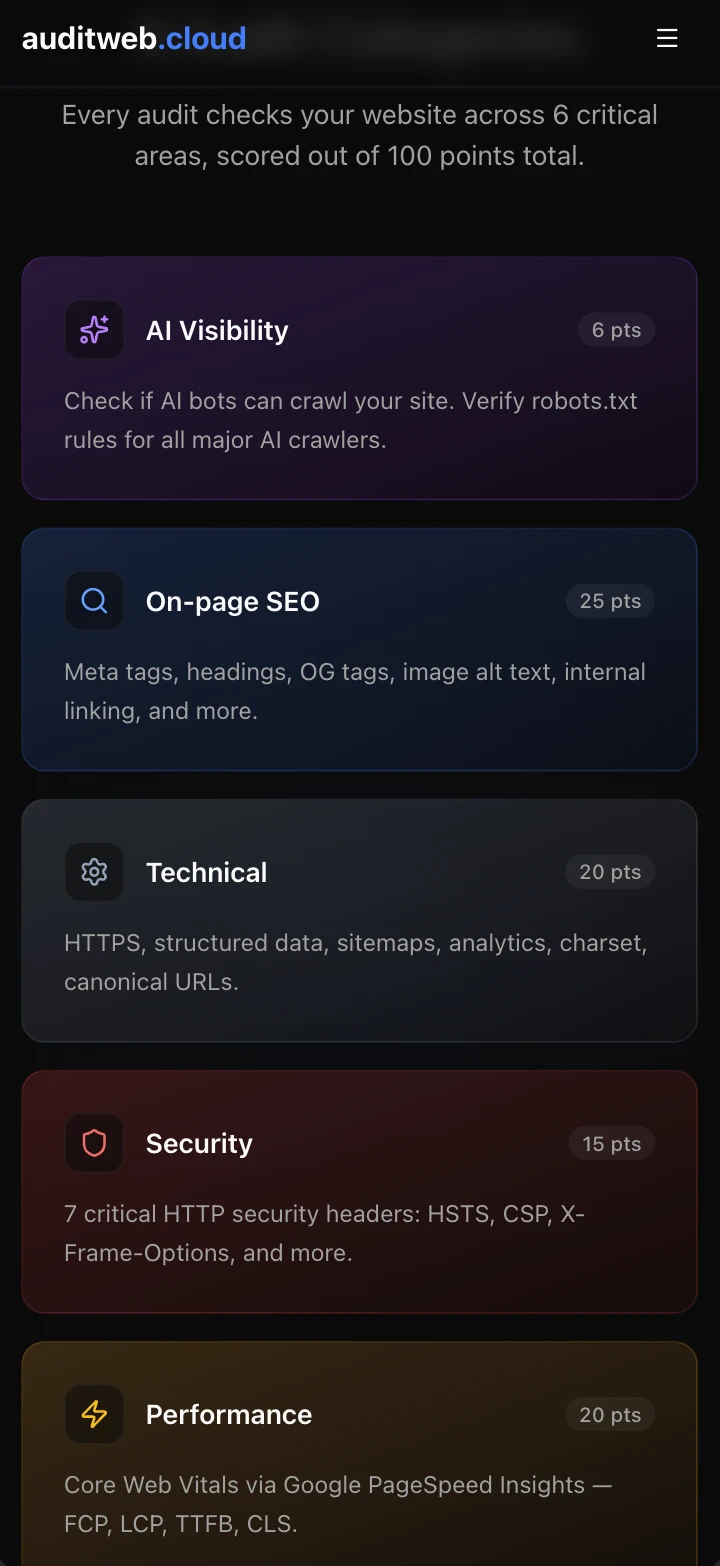The image size is (720, 1566).
Task: Click the AI Visibility heading text
Action: tap(217, 330)
